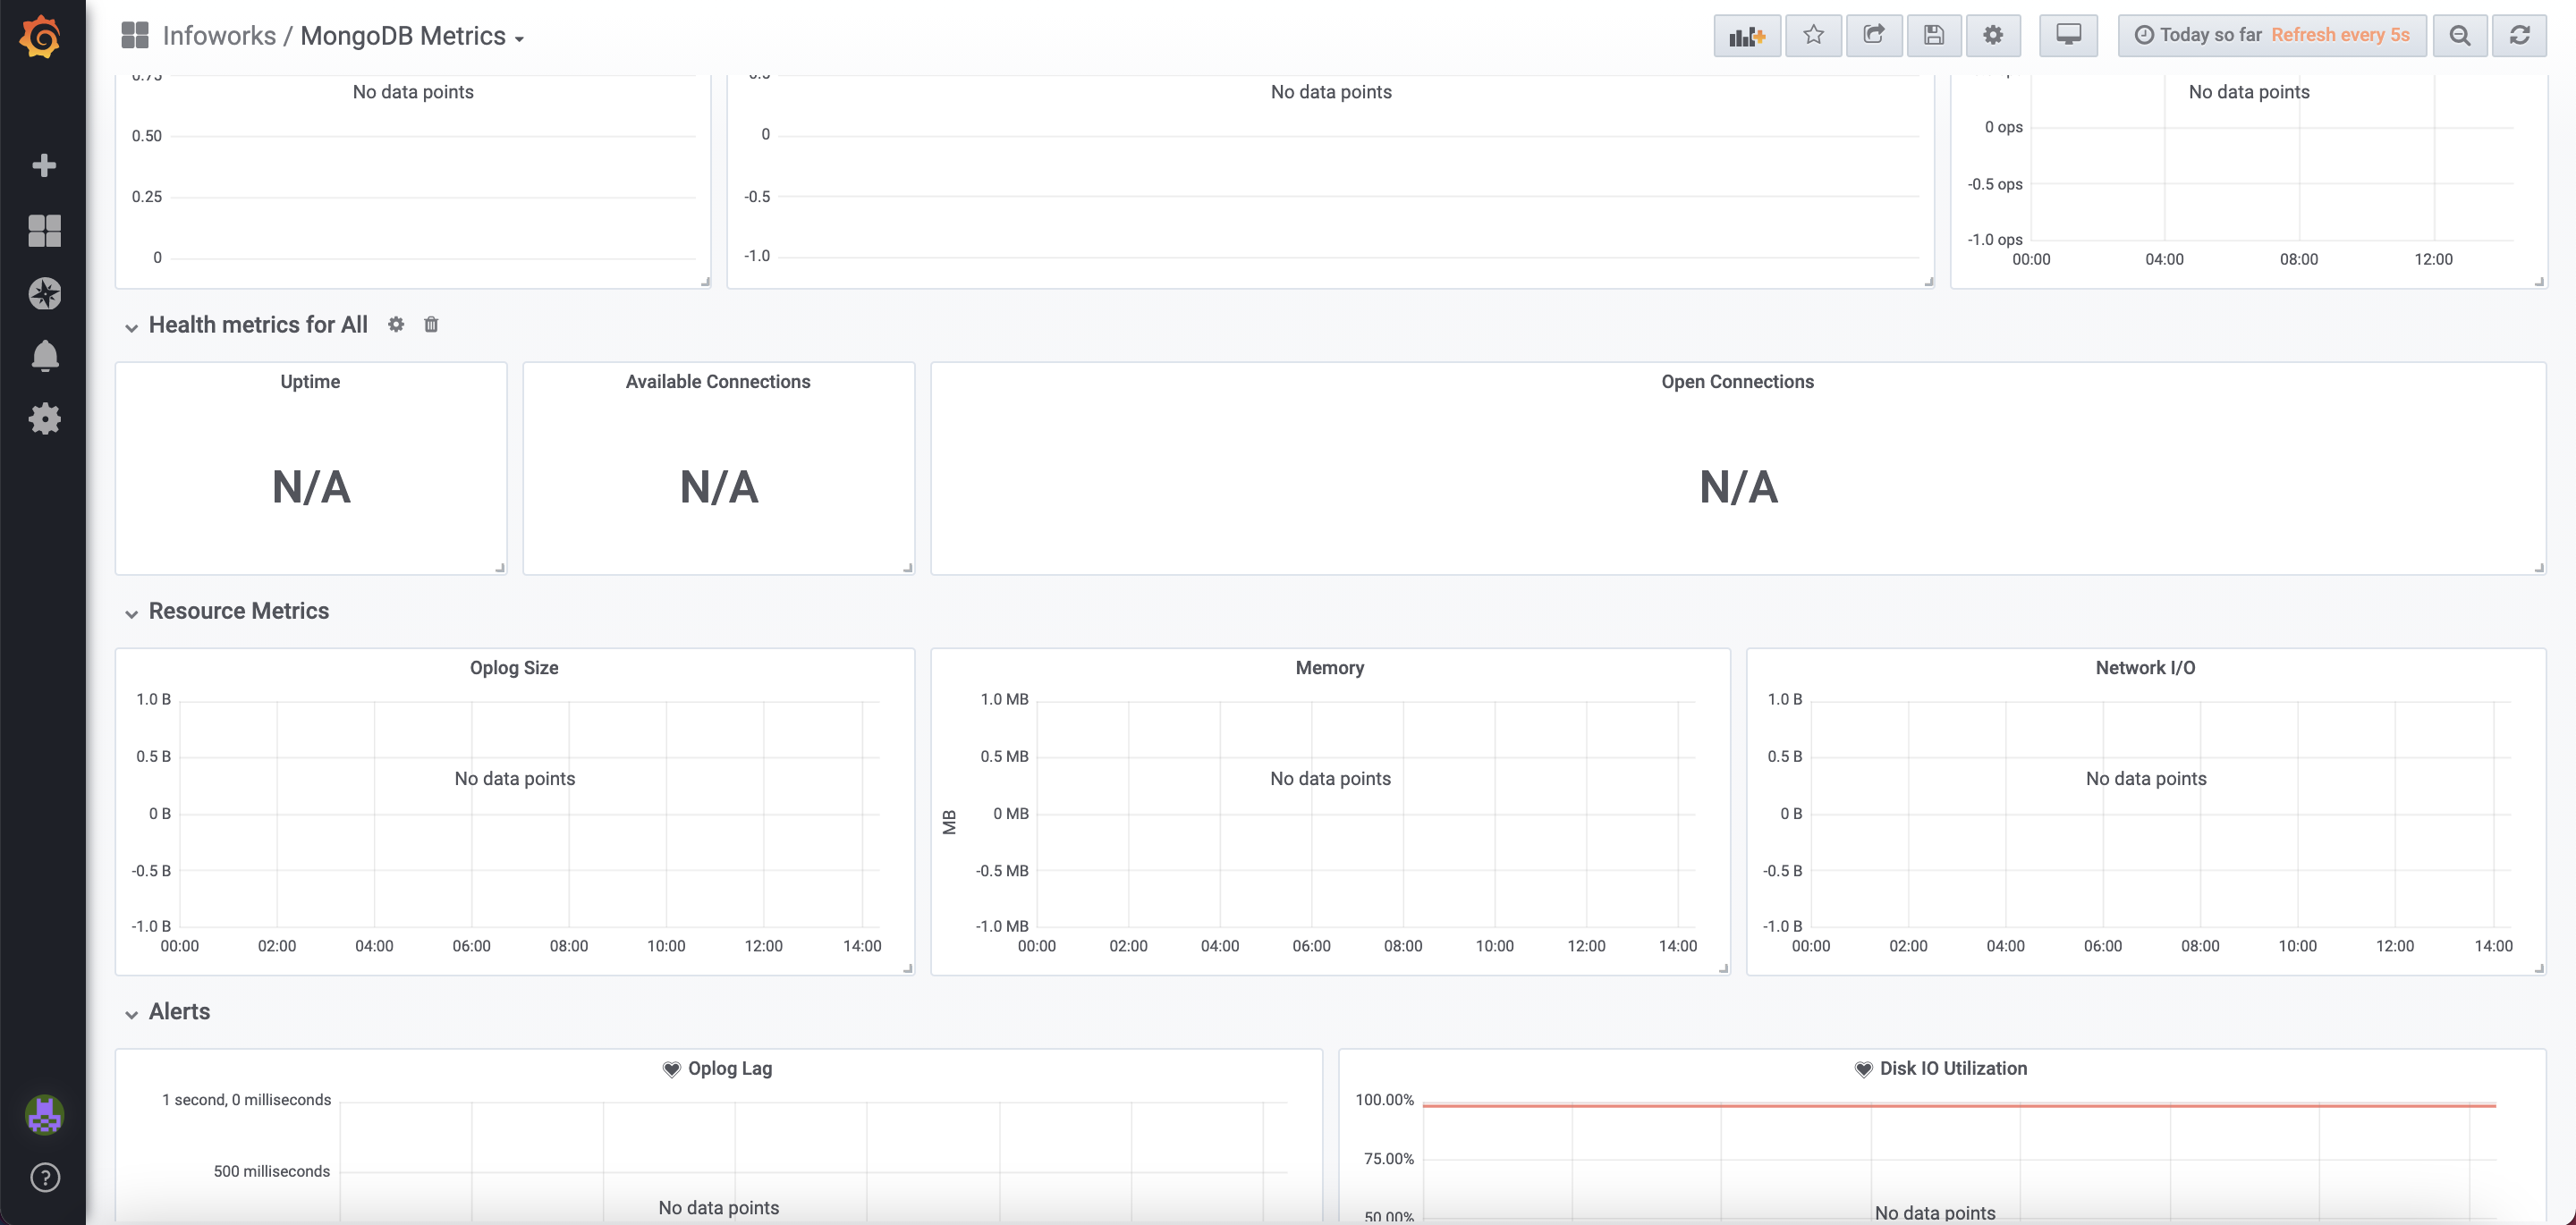Open the Network I/O panel title menu

pos(2145,667)
